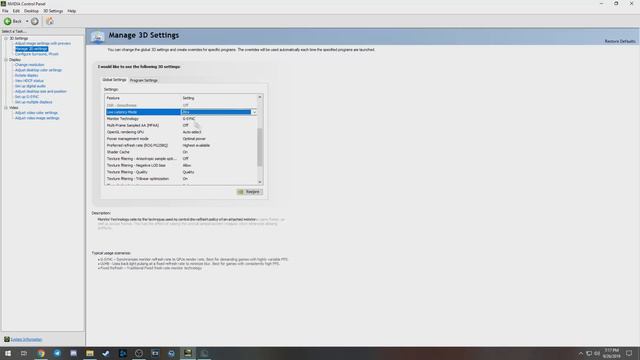Open the Windows Start menu

(x=8, y=353)
